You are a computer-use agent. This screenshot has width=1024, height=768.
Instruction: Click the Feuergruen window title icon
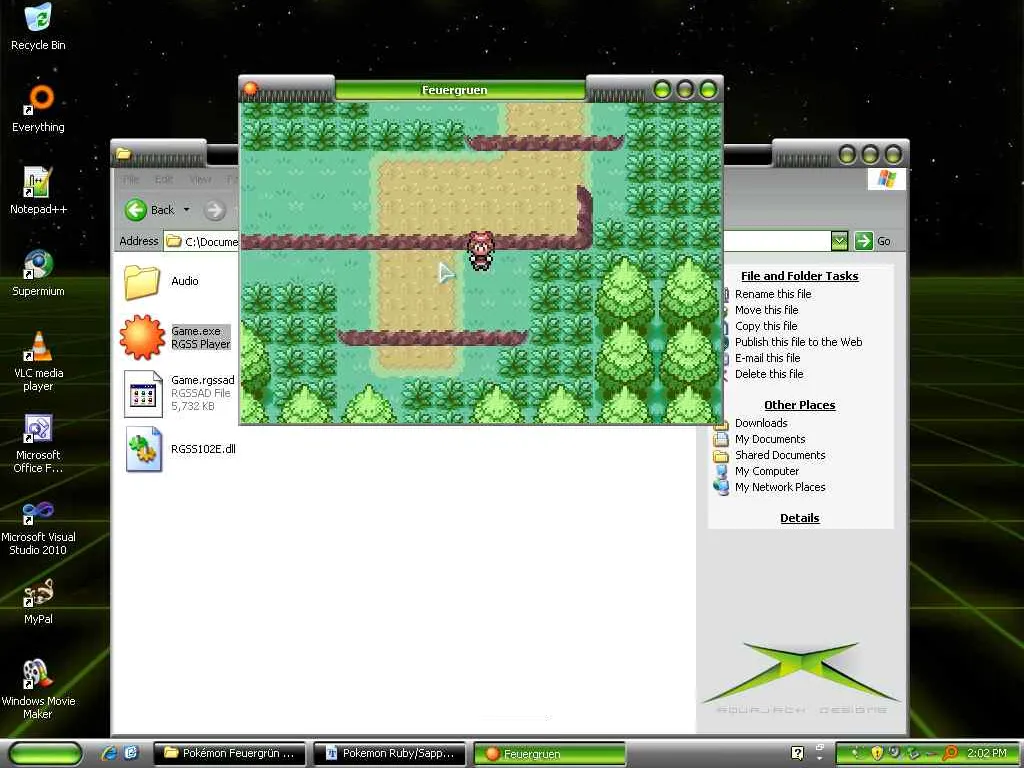250,88
